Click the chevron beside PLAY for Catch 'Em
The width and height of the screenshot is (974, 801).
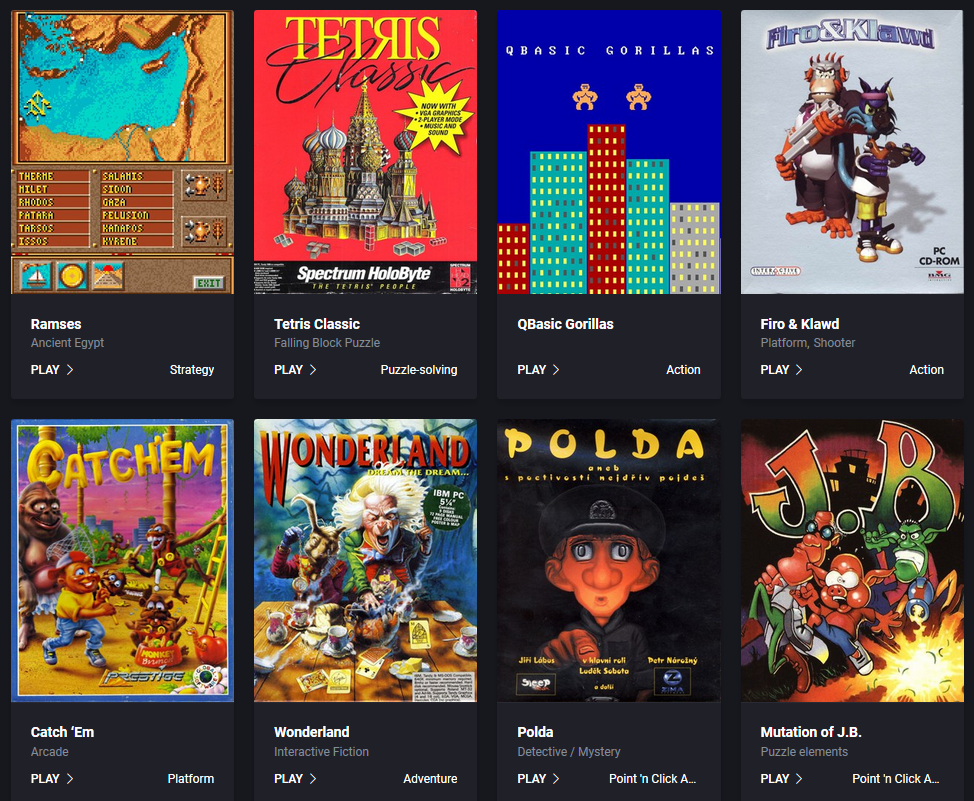(70, 779)
